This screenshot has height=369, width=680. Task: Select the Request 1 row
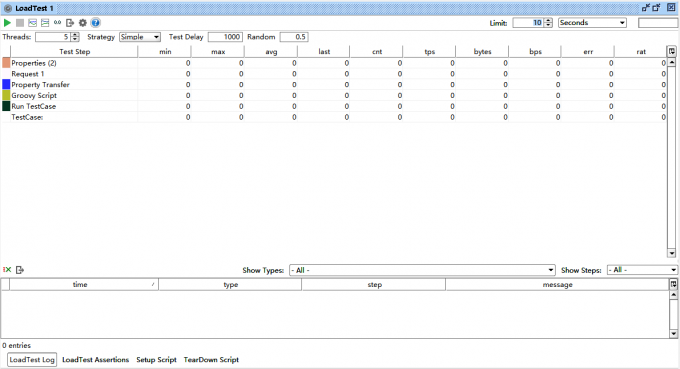(x=334, y=74)
